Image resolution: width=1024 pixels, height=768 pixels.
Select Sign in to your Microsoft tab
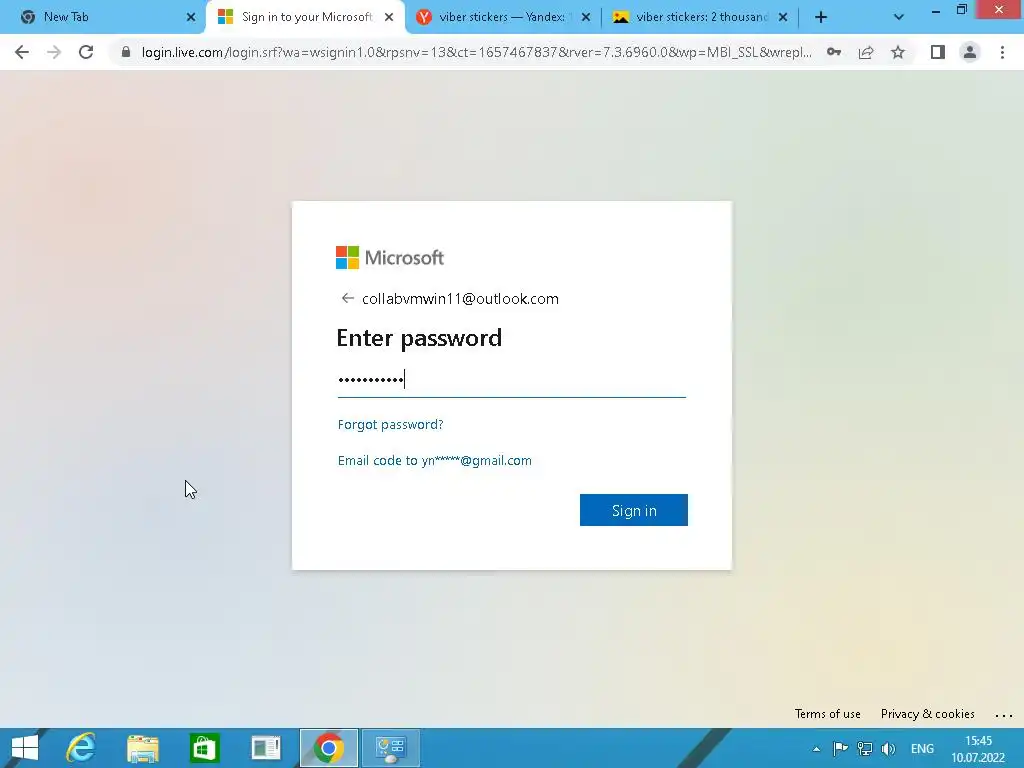pos(306,17)
